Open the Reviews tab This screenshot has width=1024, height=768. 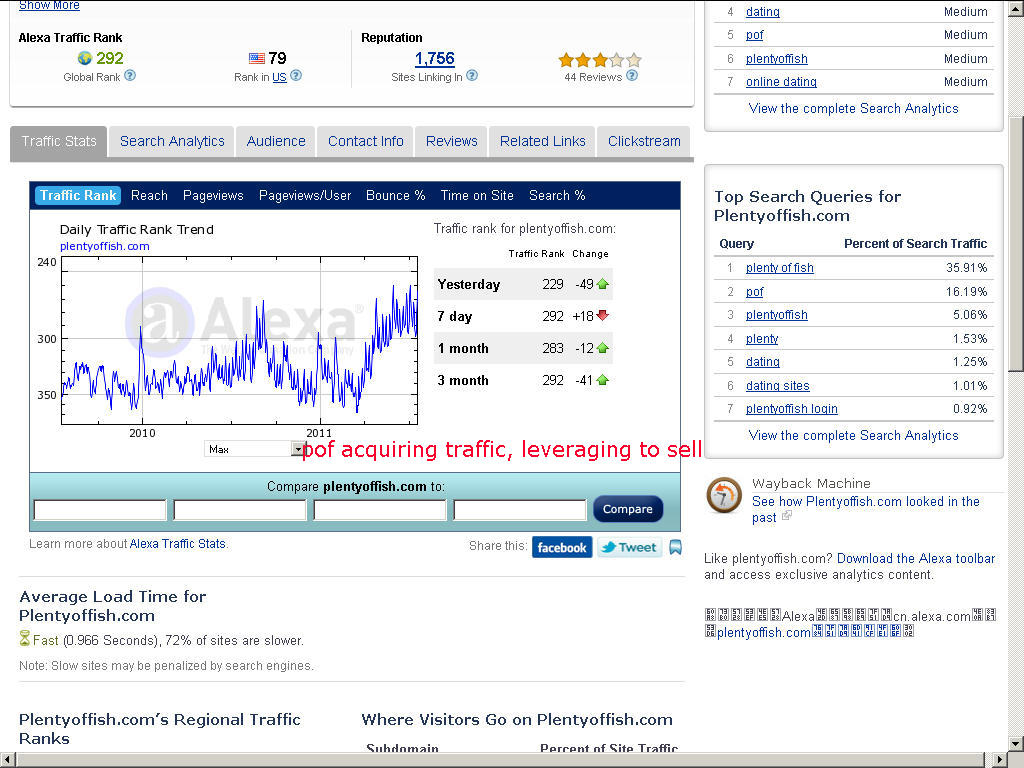point(451,142)
